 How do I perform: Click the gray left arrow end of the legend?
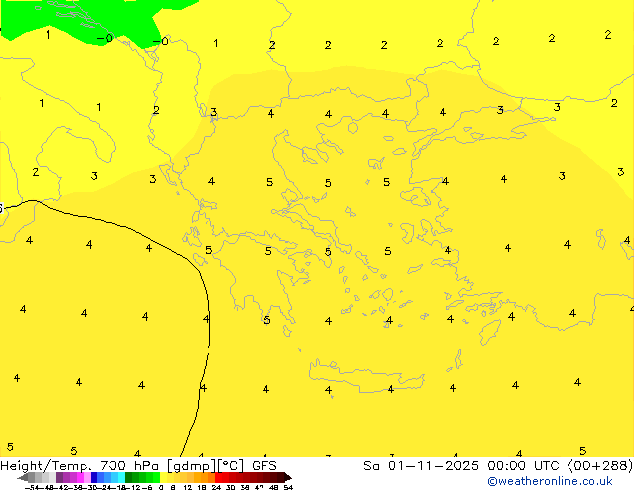click(23, 478)
